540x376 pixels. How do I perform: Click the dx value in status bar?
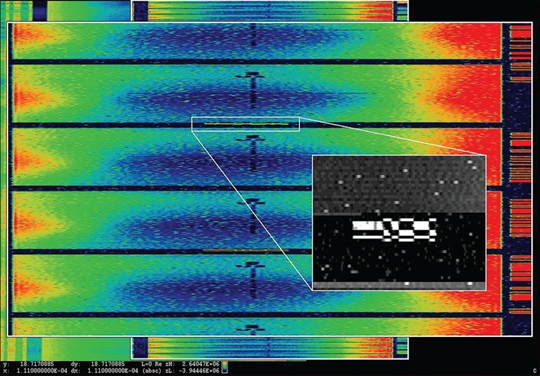point(113,370)
